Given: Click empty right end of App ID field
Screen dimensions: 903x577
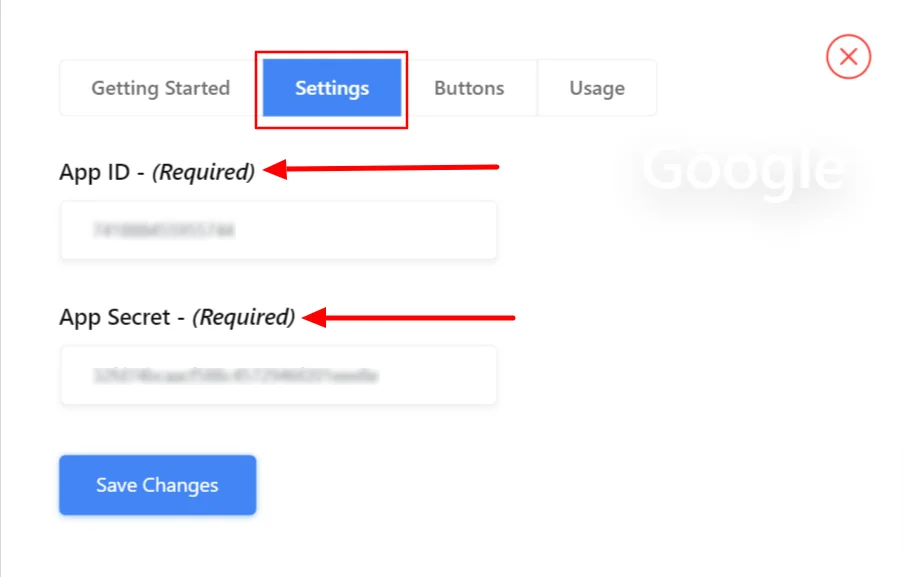Looking at the screenshot, I should click(x=450, y=230).
